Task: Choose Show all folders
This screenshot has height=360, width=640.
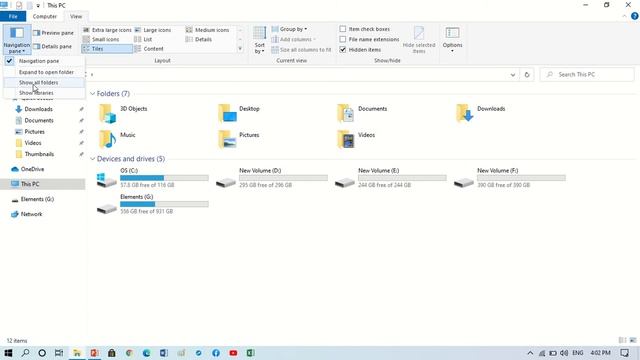Action: click(44, 82)
